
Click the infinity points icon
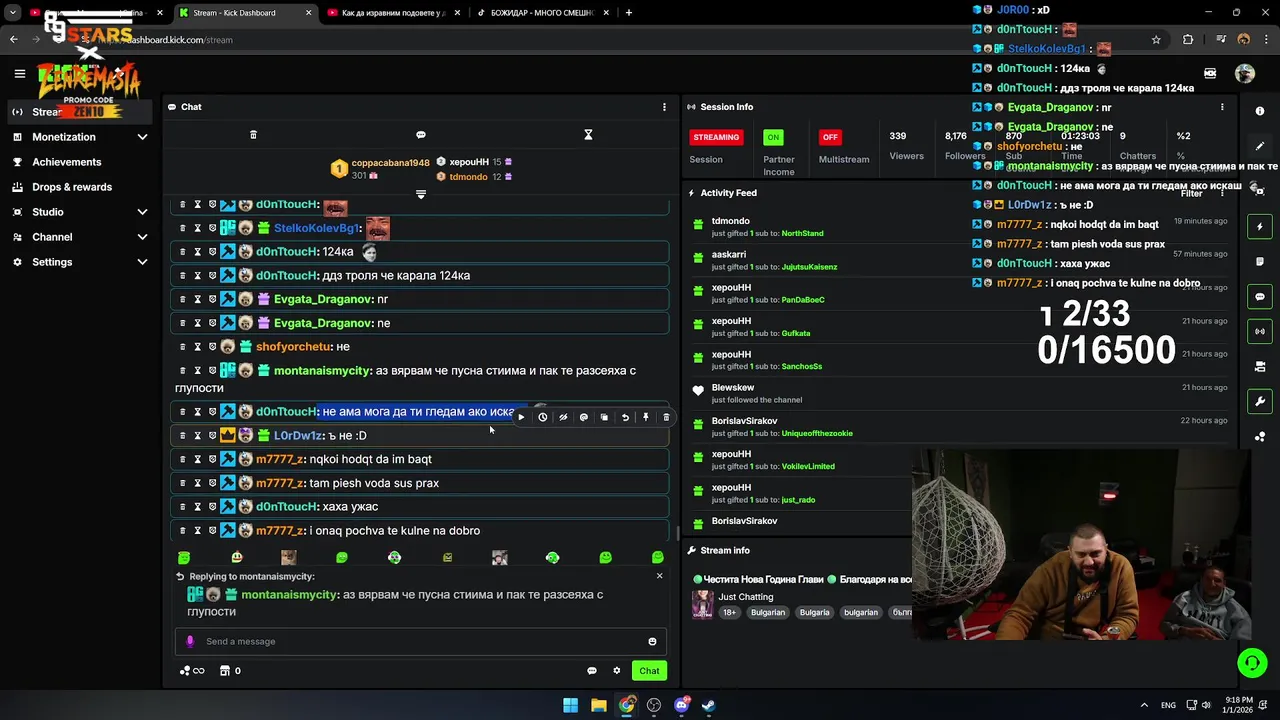coord(192,671)
